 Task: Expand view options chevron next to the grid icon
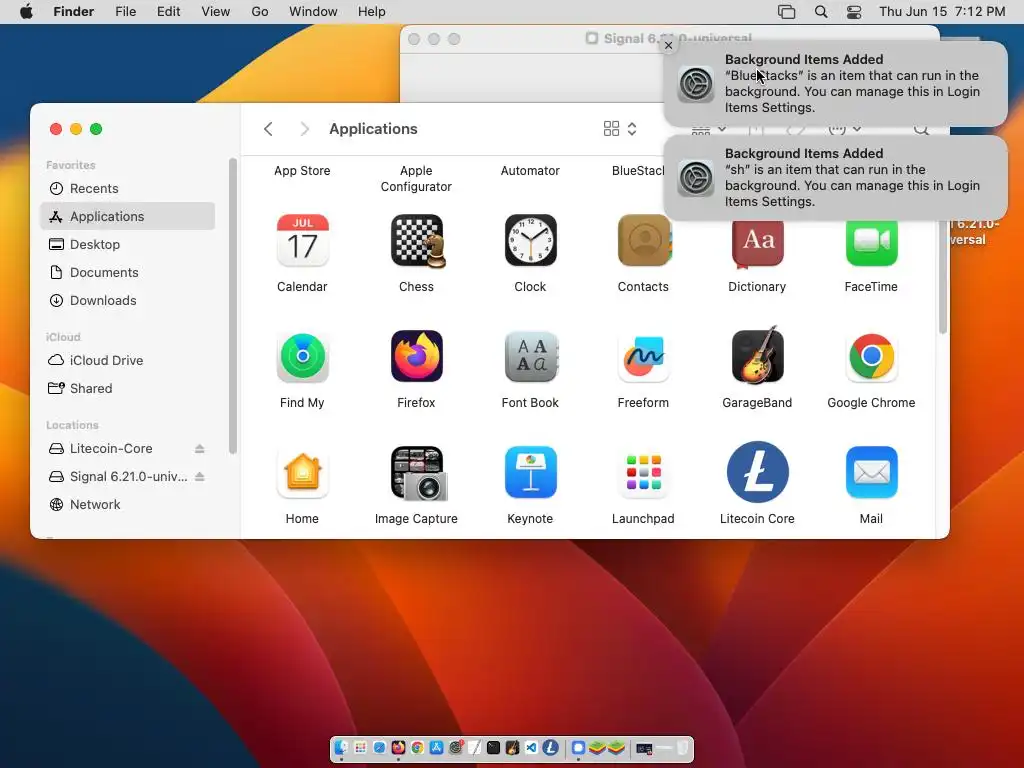click(x=632, y=129)
